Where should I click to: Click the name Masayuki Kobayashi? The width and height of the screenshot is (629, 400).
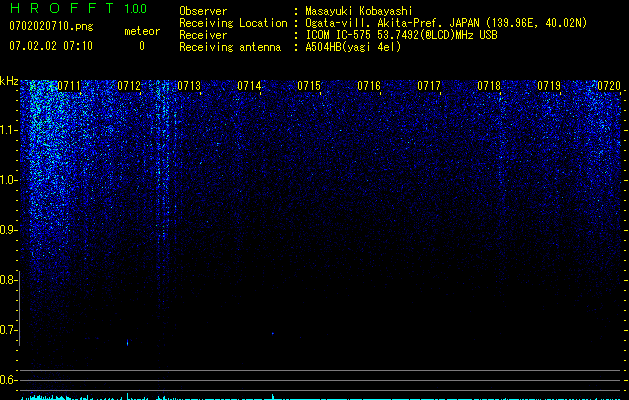coord(359,11)
